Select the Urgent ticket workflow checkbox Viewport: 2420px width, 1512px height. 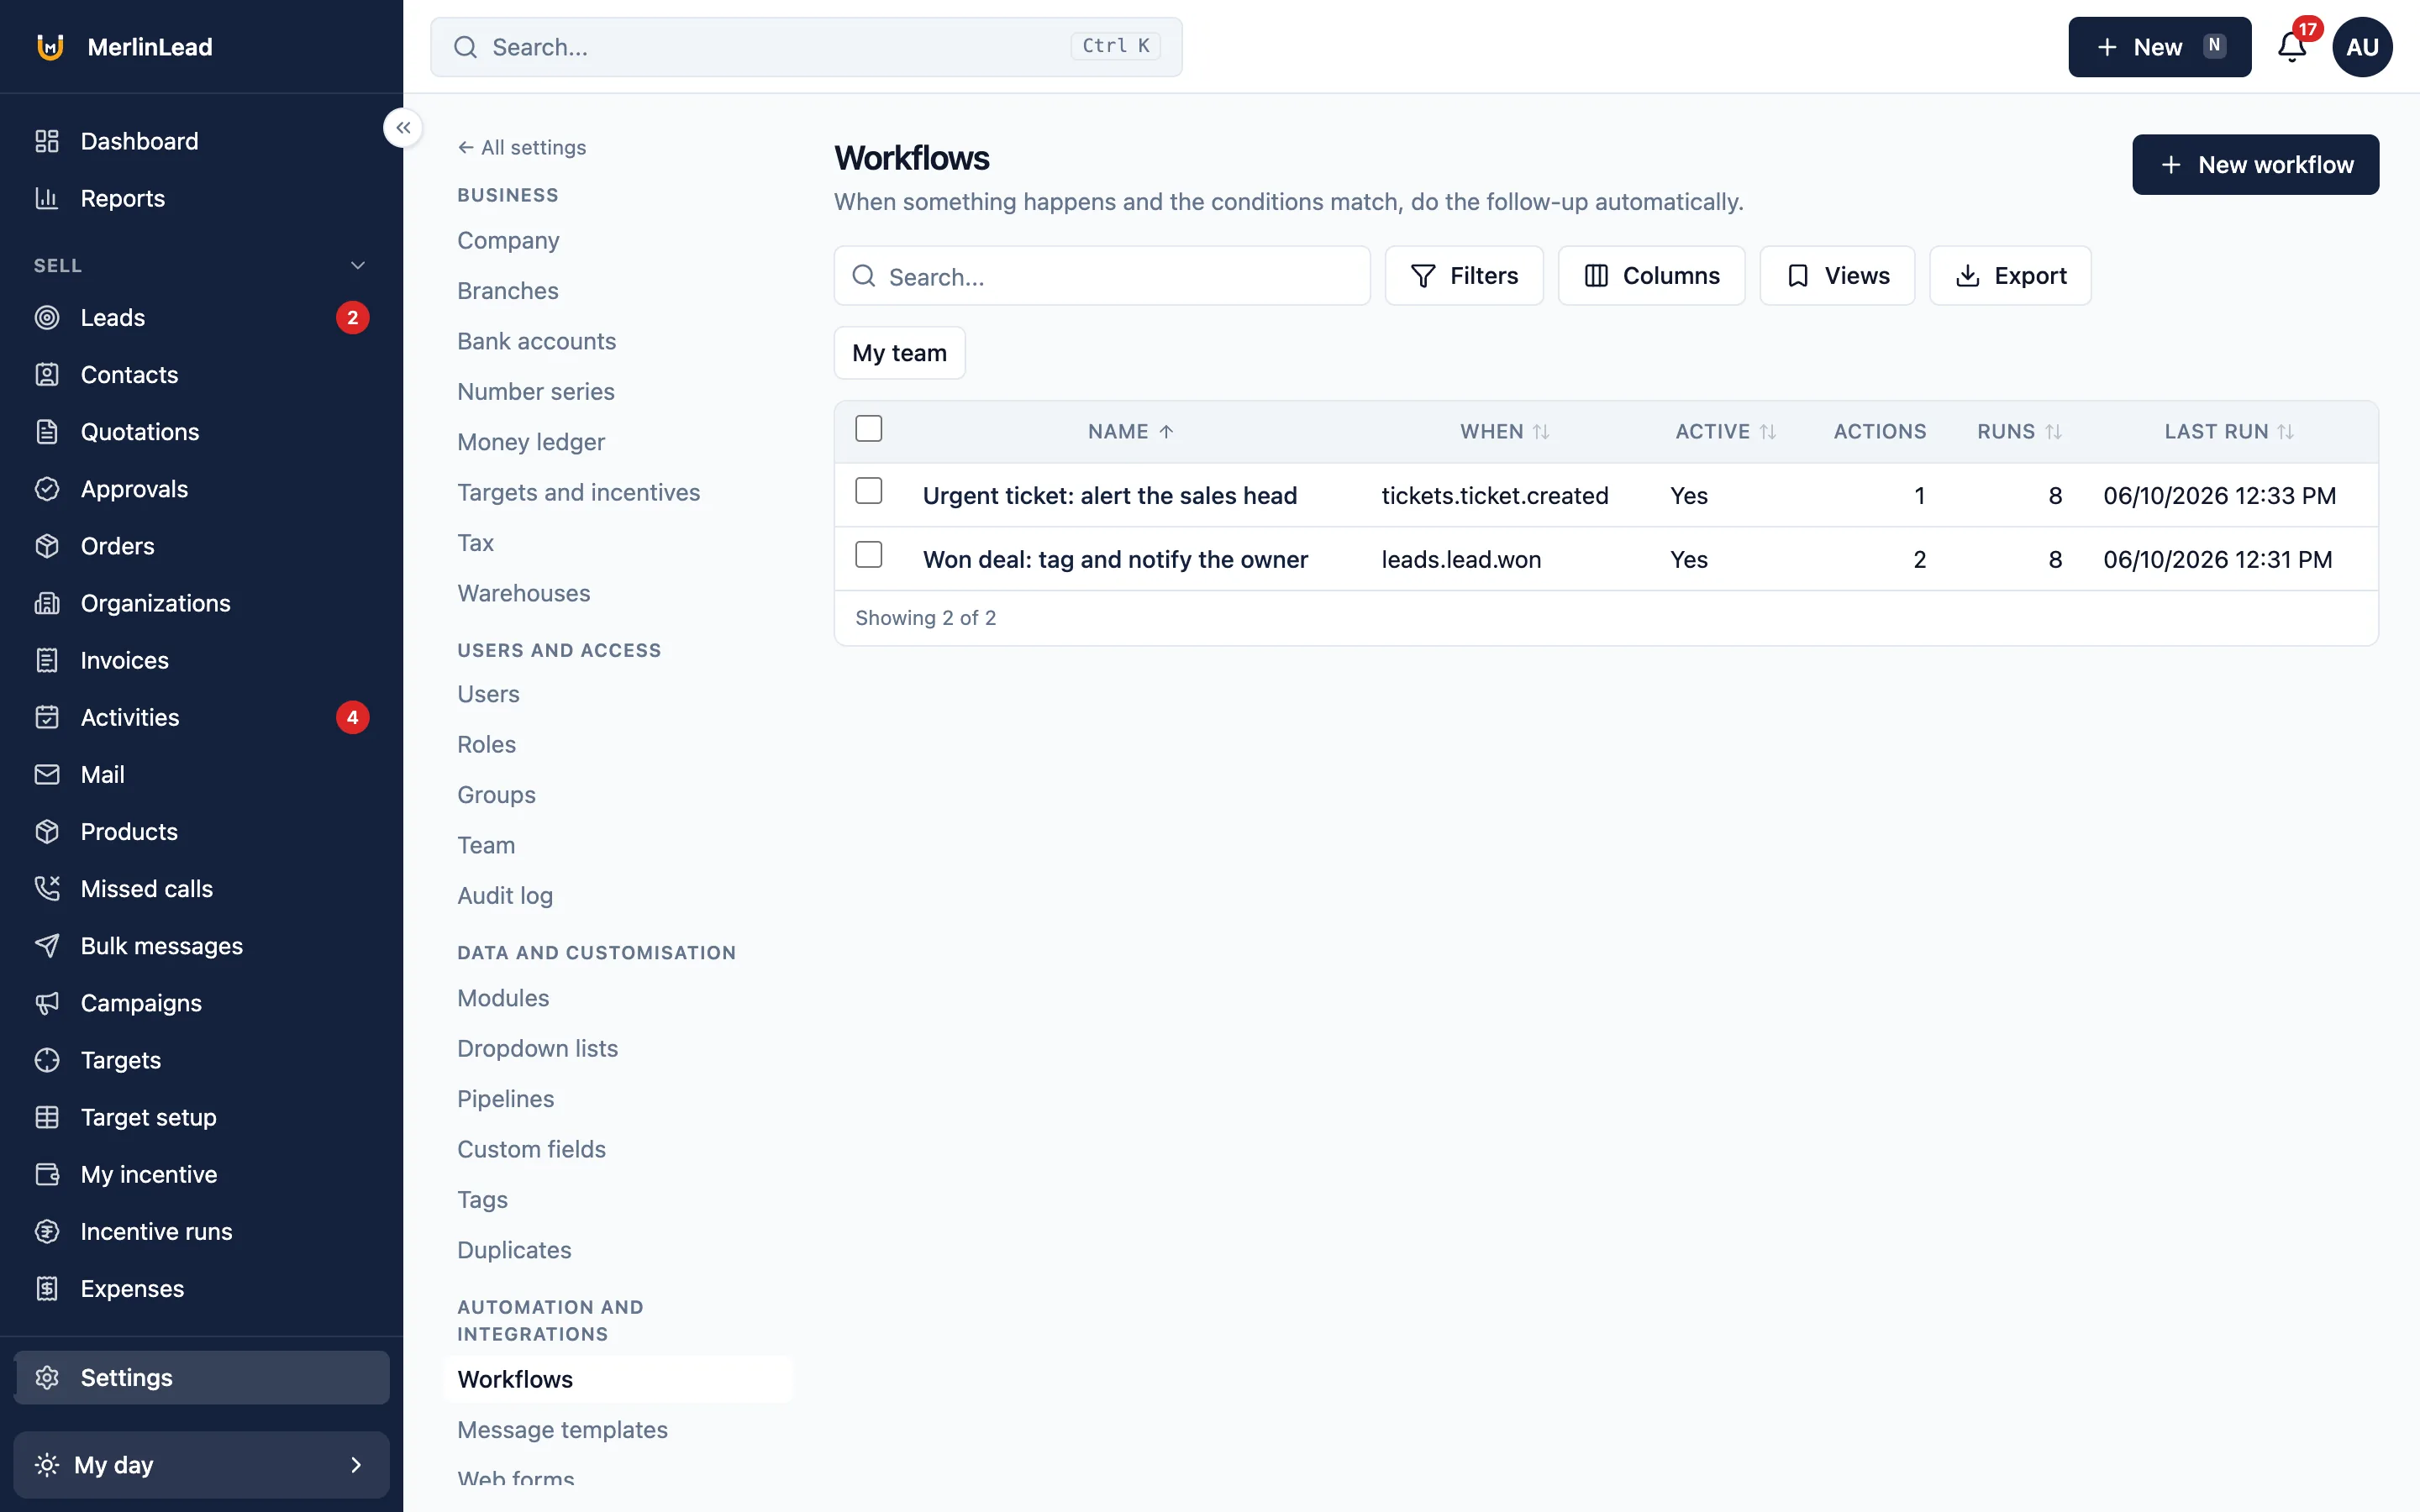(x=868, y=491)
